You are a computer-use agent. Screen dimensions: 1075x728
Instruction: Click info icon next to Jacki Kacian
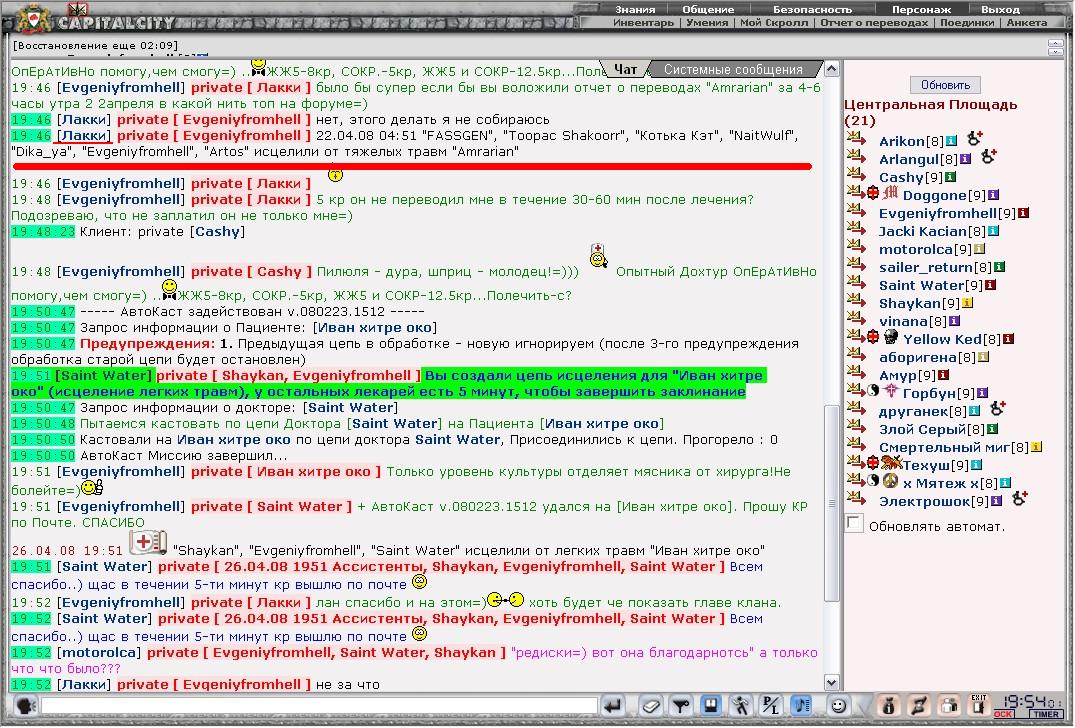tap(993, 231)
